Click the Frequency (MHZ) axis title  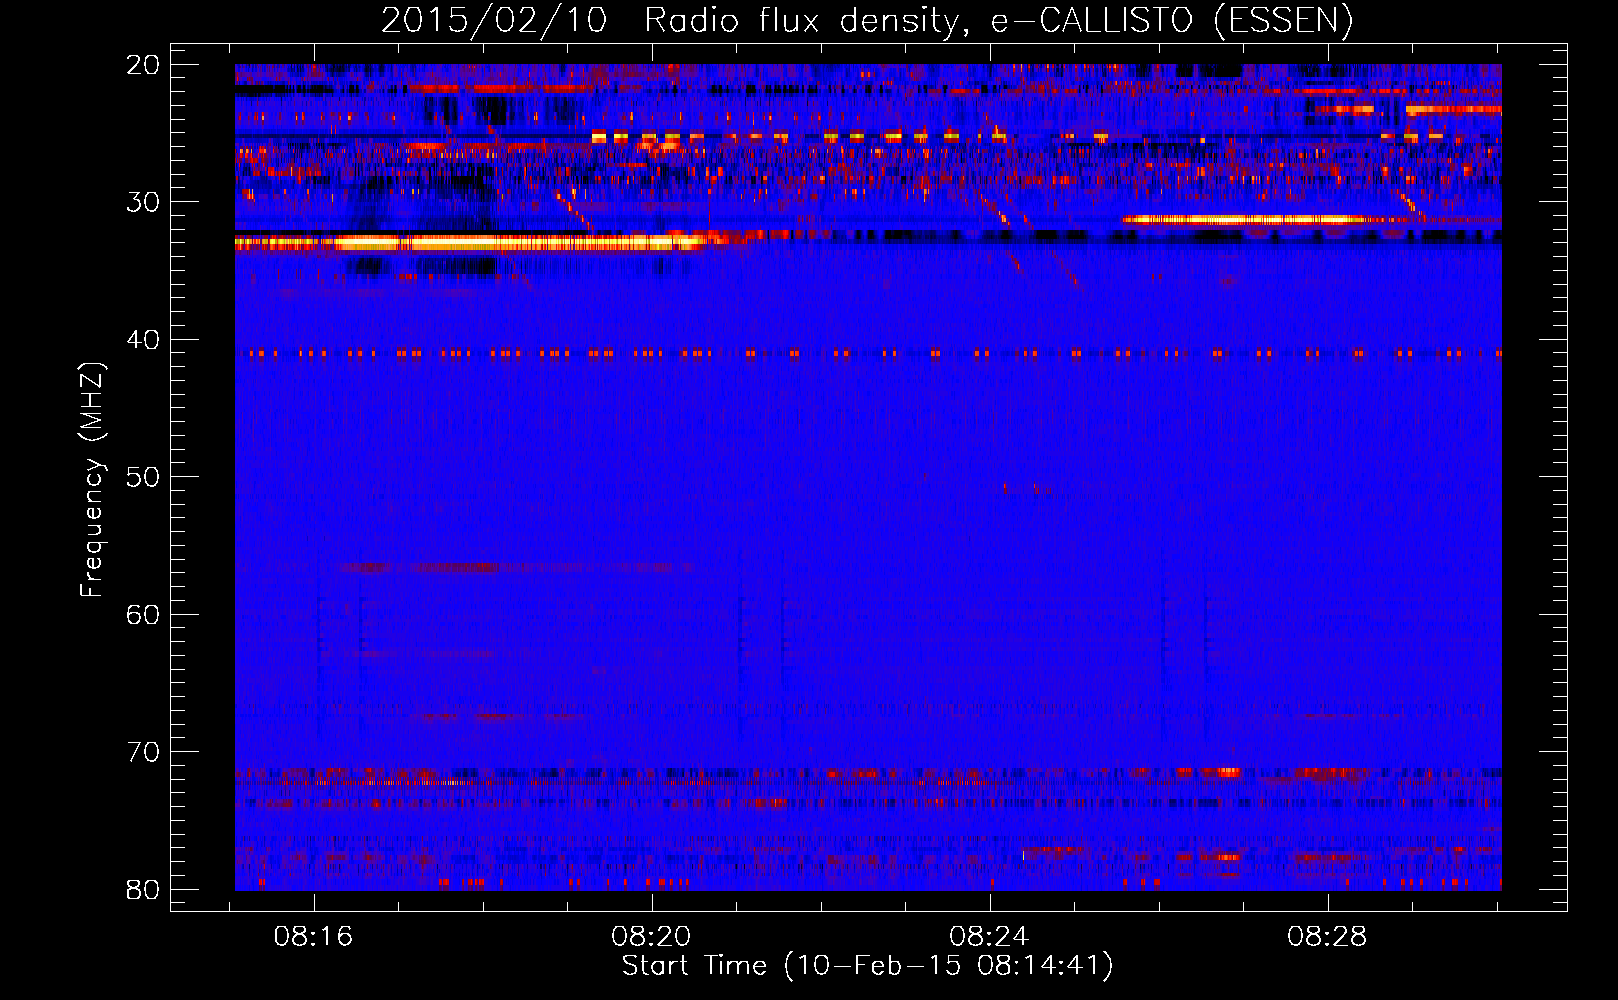[92, 480]
